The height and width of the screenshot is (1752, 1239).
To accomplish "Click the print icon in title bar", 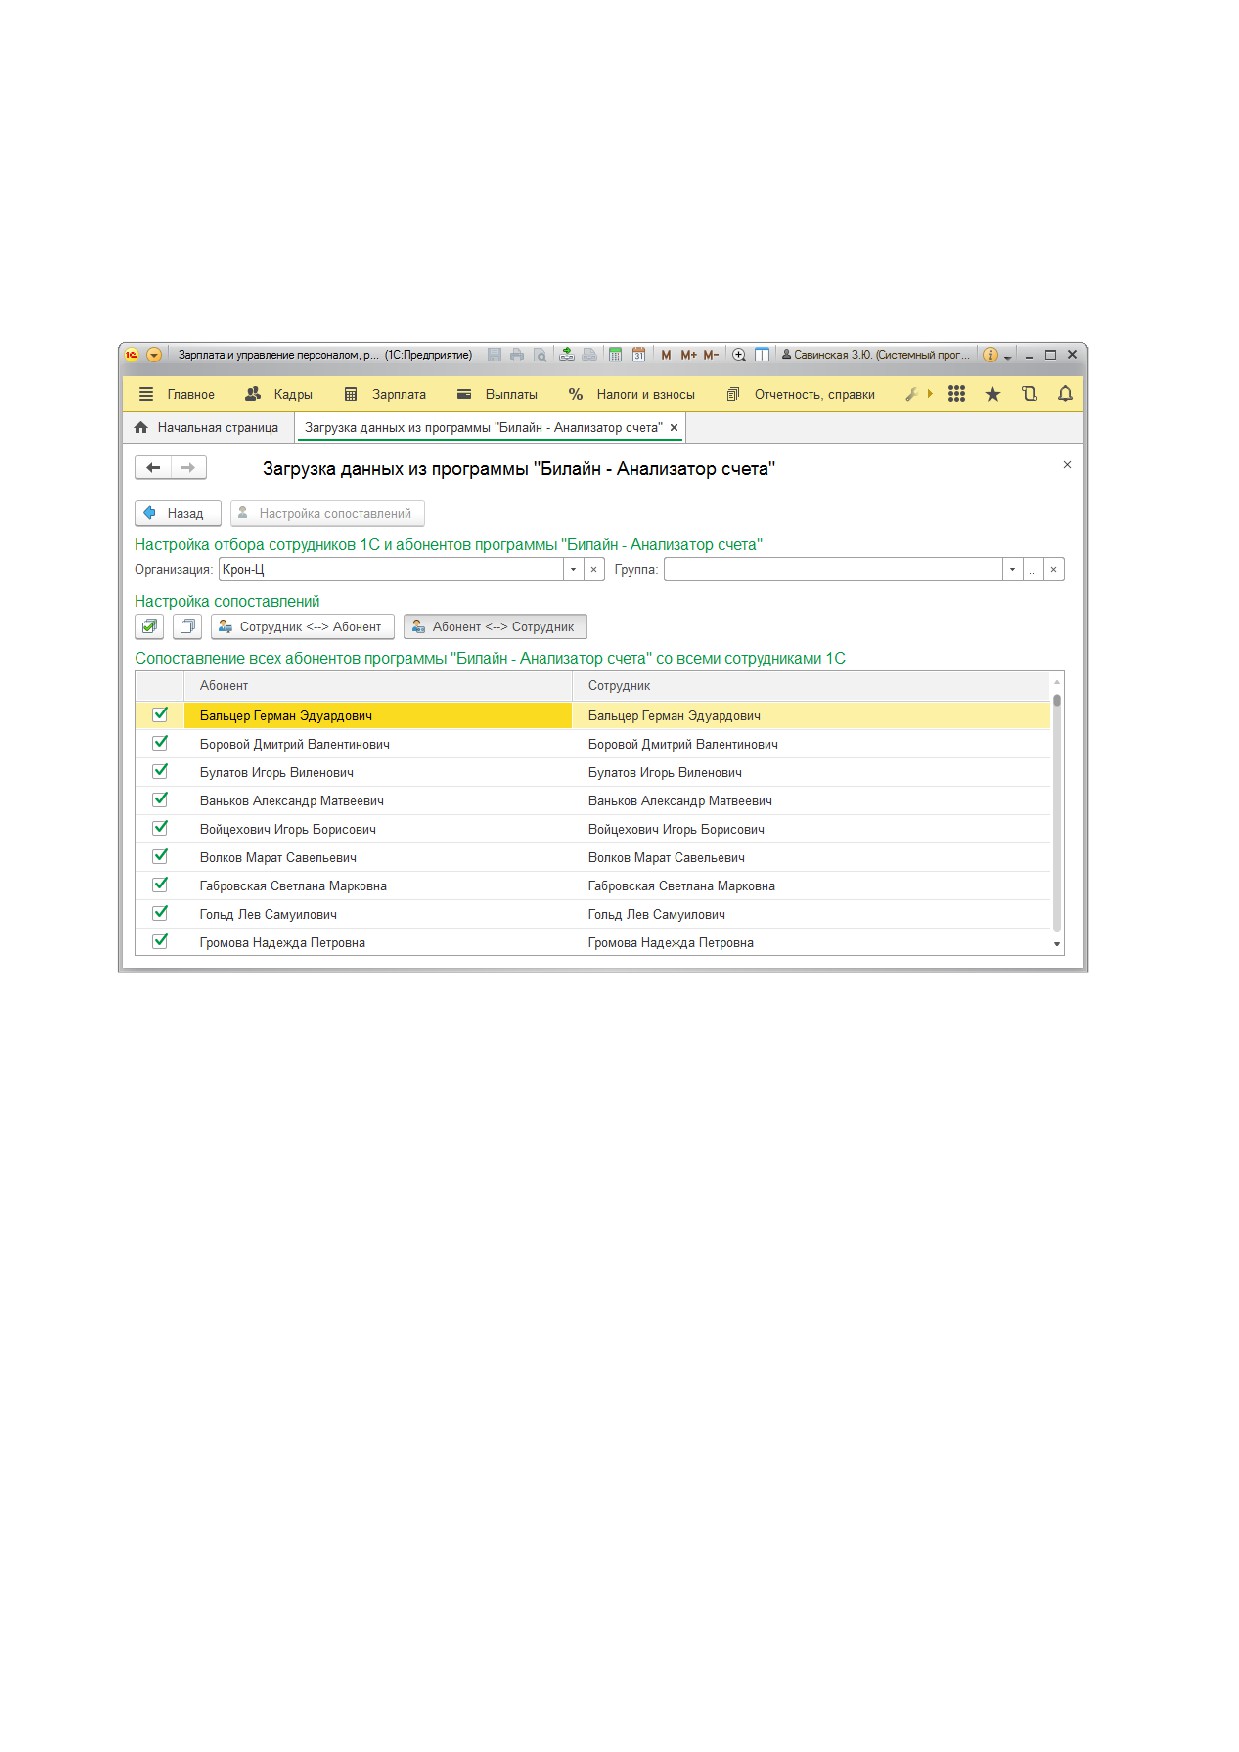I will [517, 355].
